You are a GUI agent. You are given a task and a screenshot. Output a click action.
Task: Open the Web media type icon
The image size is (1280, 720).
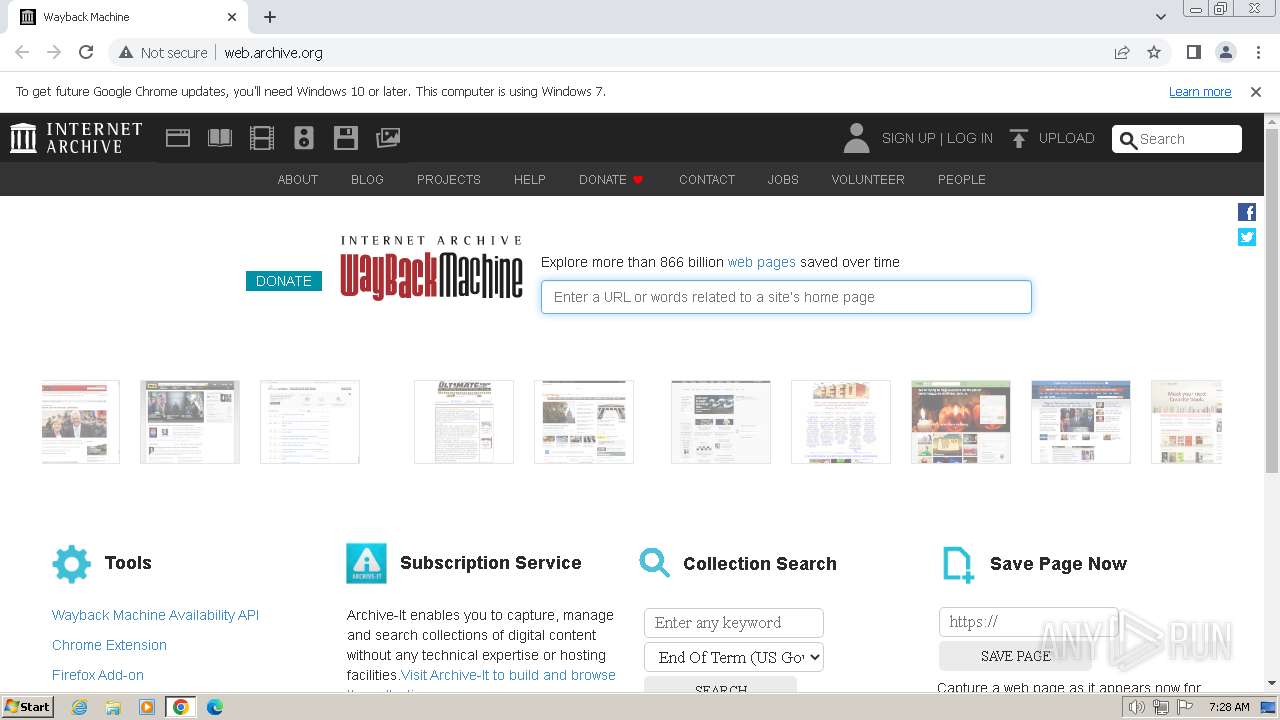click(178, 138)
